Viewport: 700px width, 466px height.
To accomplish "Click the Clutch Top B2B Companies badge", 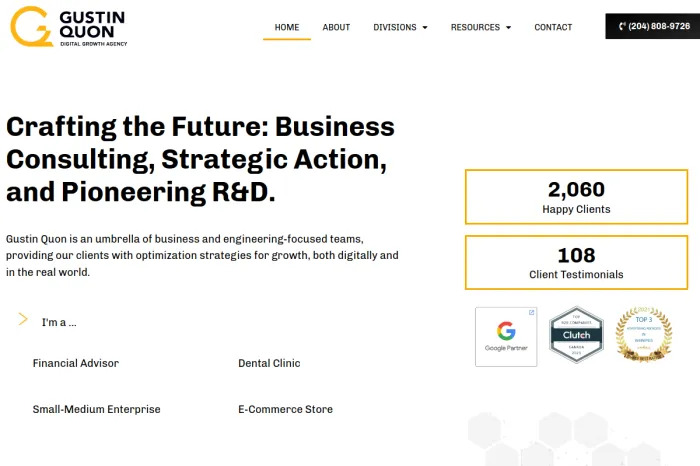I will (x=576, y=334).
